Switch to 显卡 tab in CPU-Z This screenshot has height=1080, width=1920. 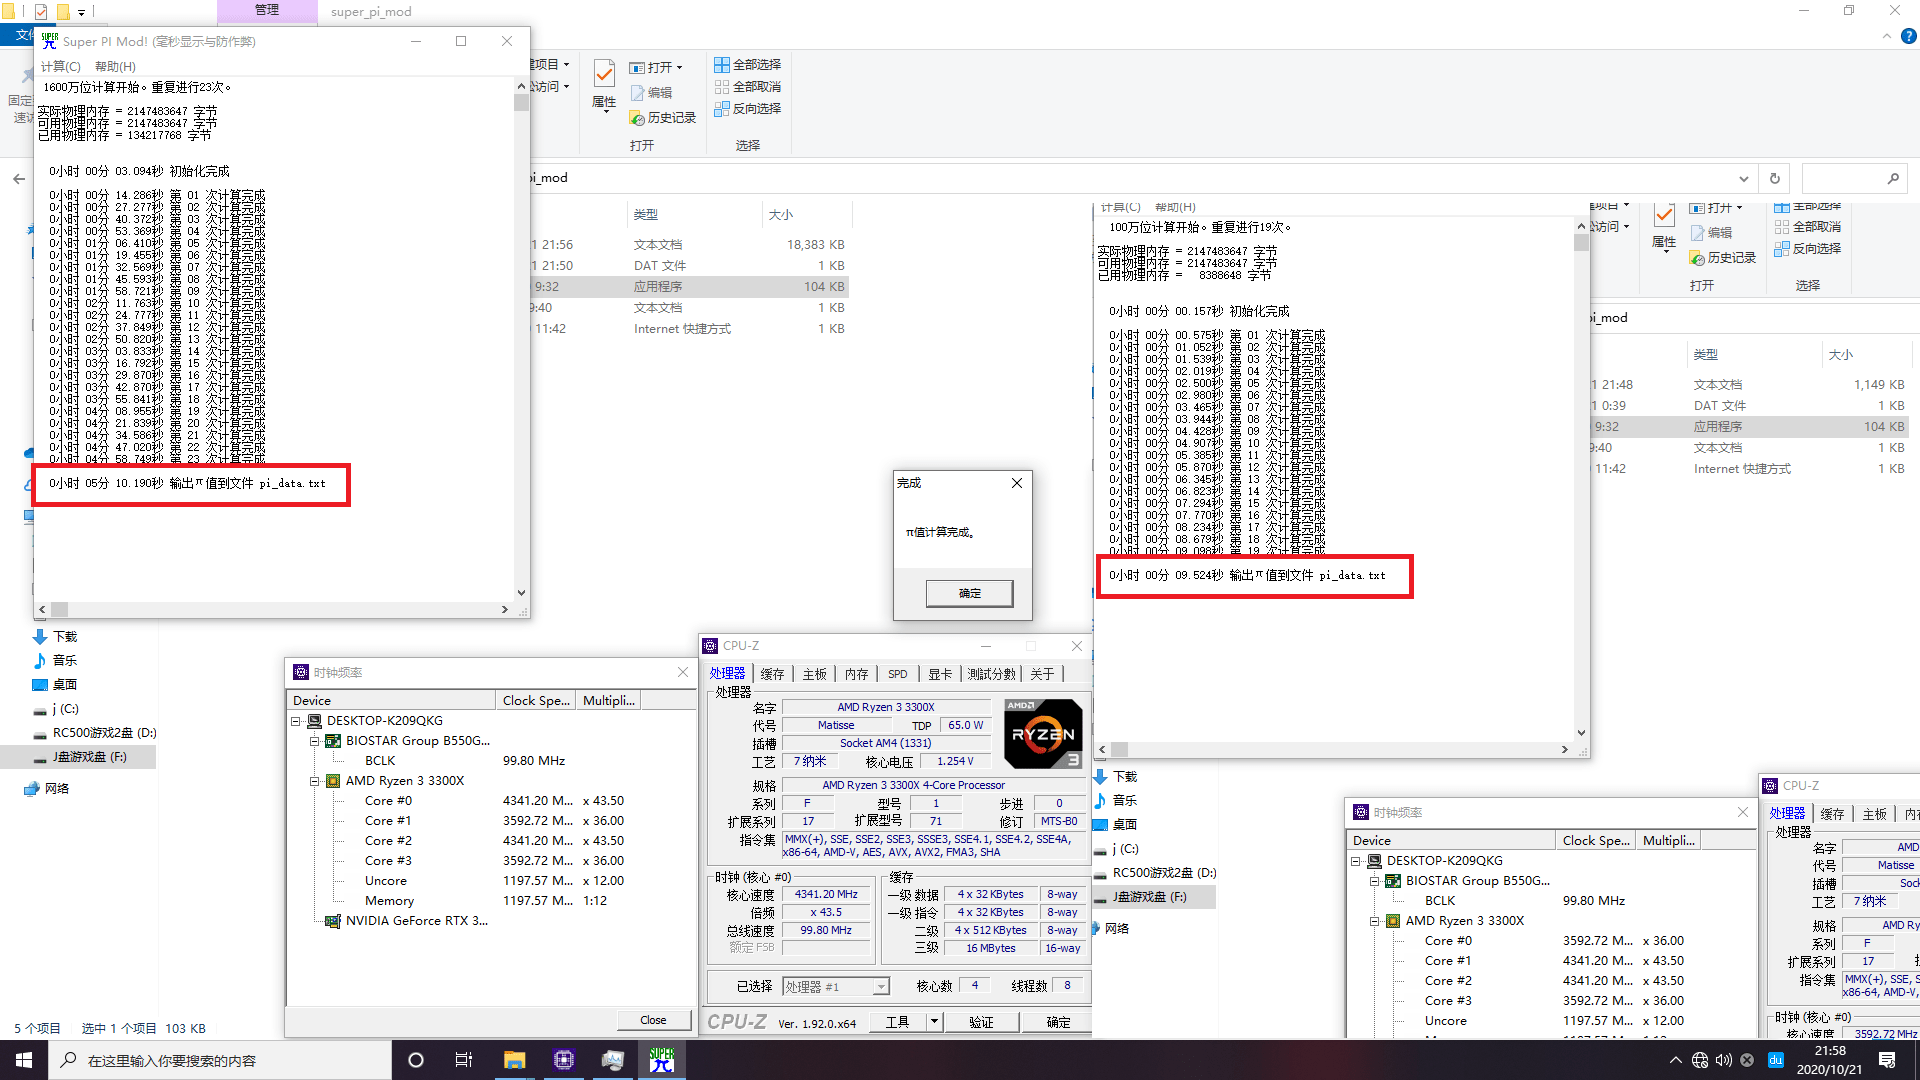click(940, 674)
